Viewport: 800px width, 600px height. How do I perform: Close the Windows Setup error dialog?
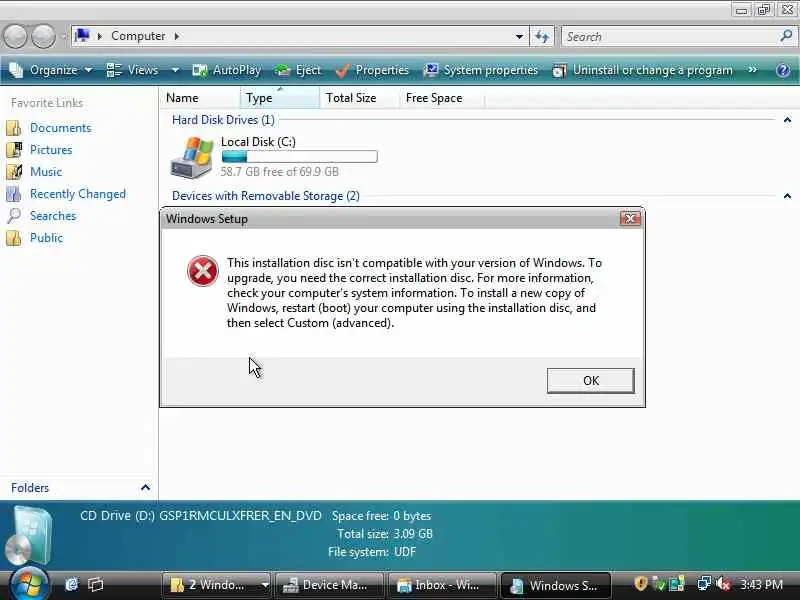[x=630, y=218]
